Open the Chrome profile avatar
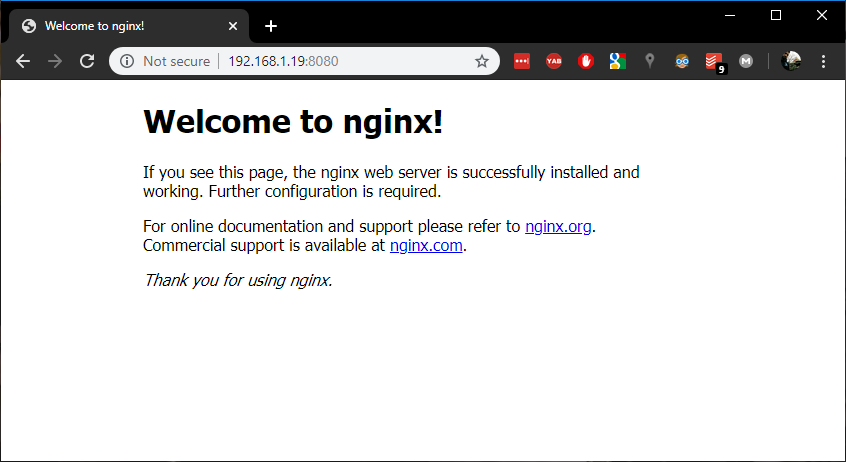The height and width of the screenshot is (462, 846). [x=791, y=61]
